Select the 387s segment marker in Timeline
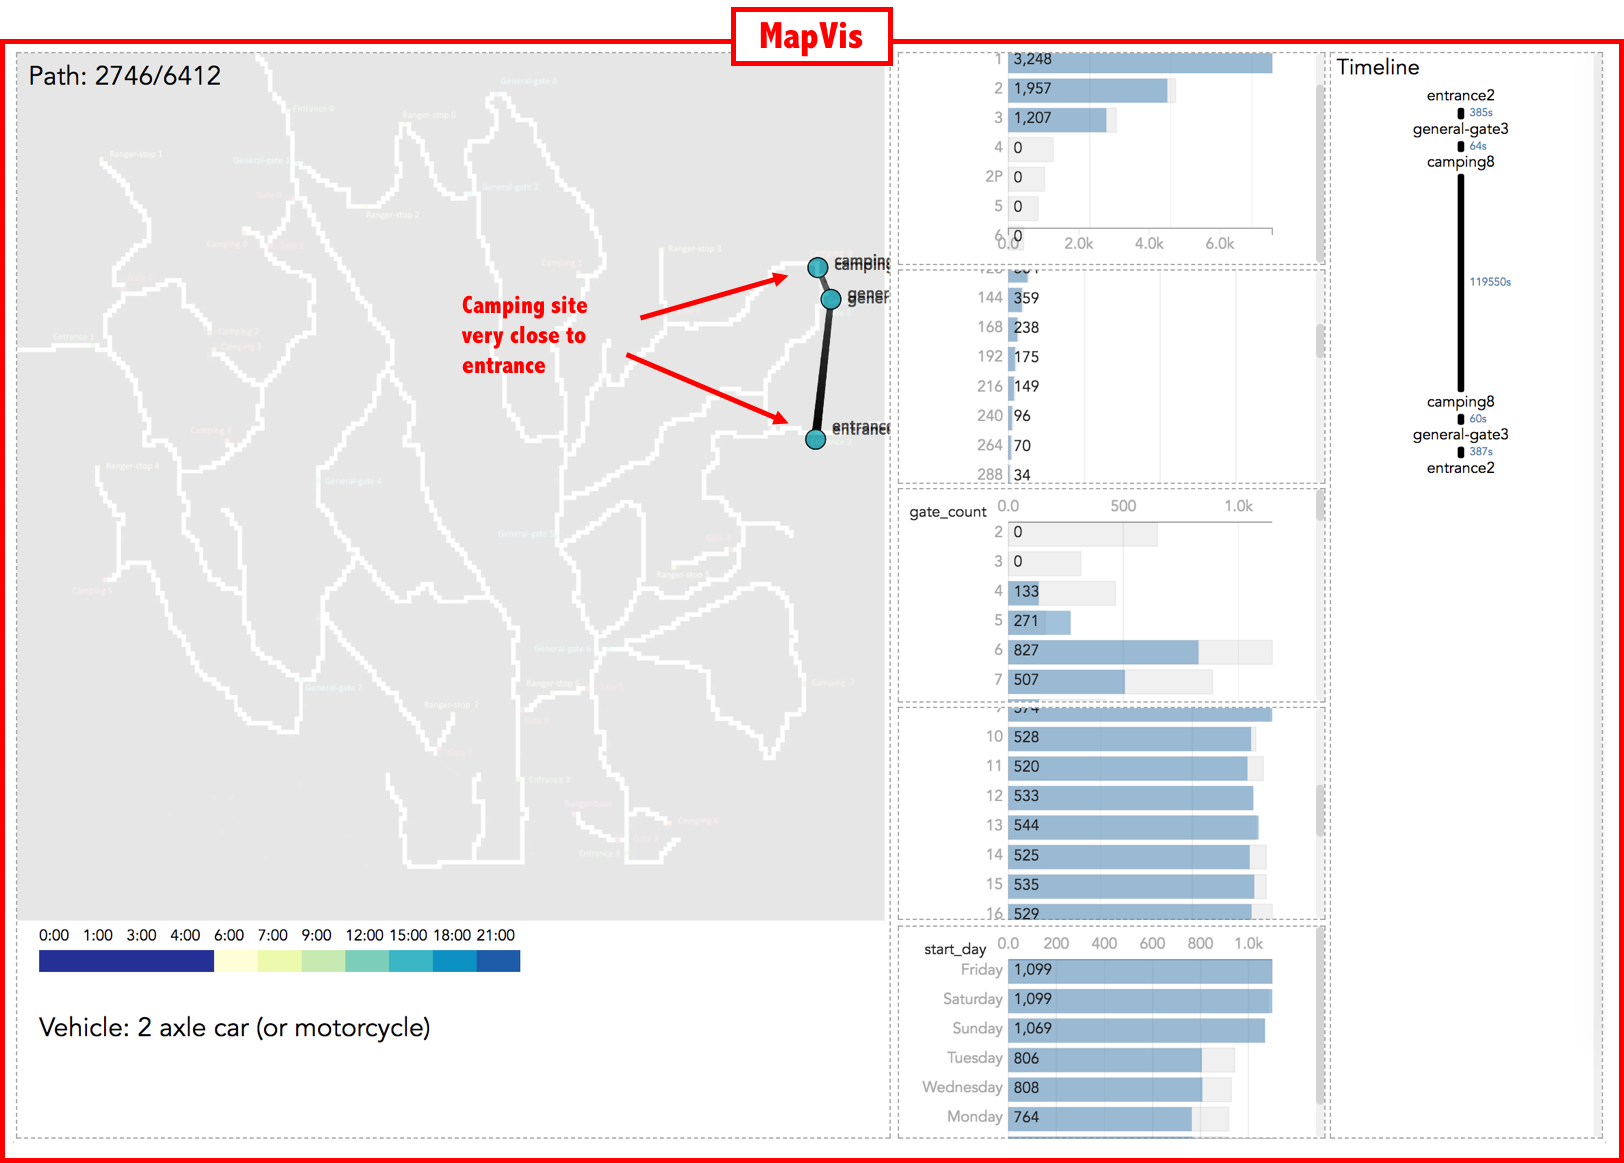 (x=1461, y=452)
